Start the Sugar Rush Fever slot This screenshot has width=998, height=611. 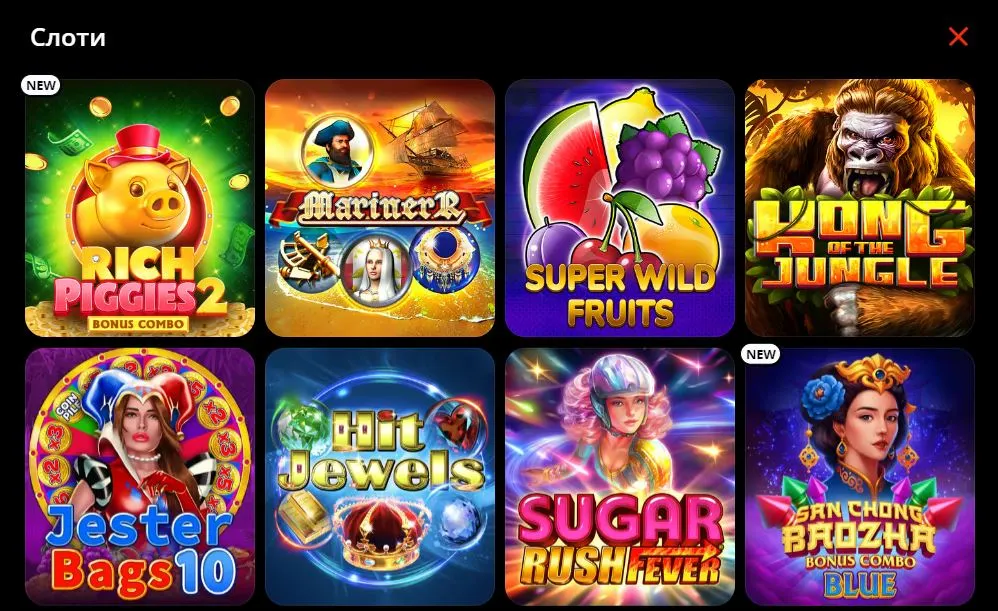(620, 477)
